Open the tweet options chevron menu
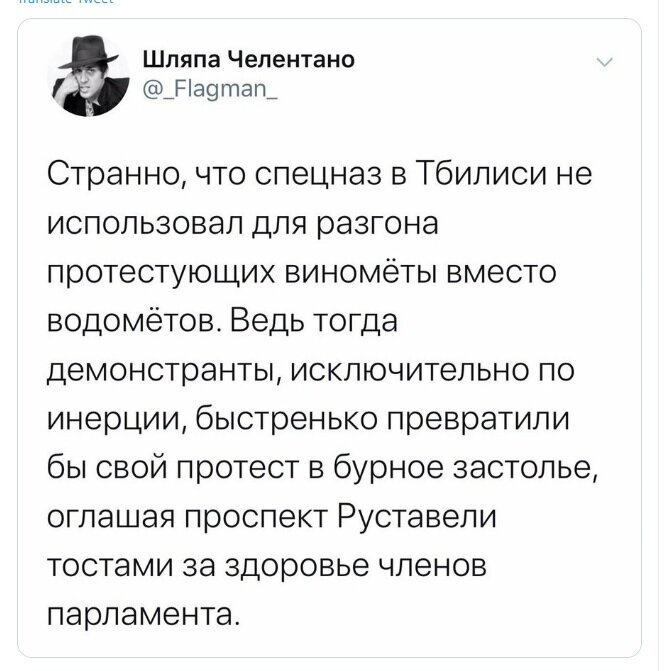Screen dimensions: 665x671 coord(605,62)
